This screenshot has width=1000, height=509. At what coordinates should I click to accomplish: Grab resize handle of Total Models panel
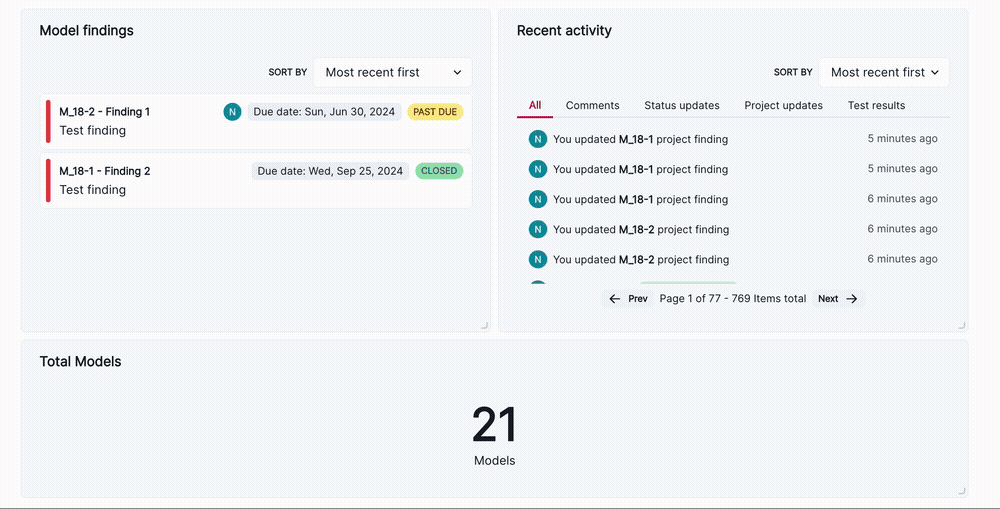[x=961, y=491]
